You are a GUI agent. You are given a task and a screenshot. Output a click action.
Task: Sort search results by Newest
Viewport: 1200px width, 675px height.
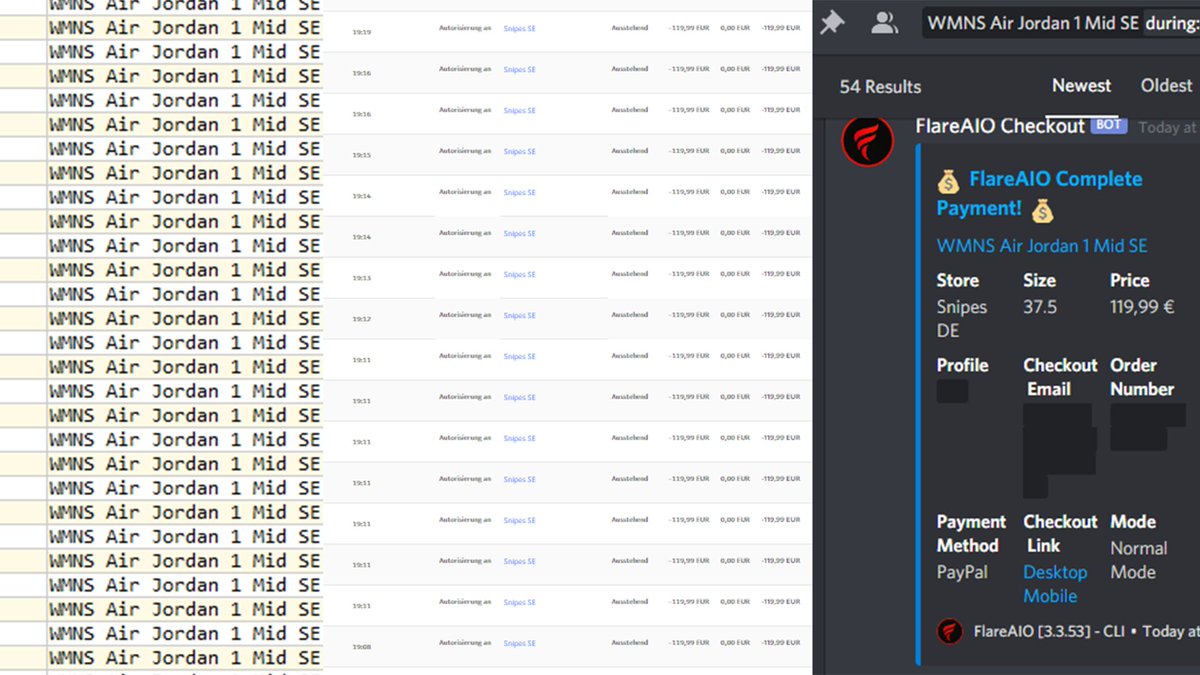click(x=1081, y=86)
